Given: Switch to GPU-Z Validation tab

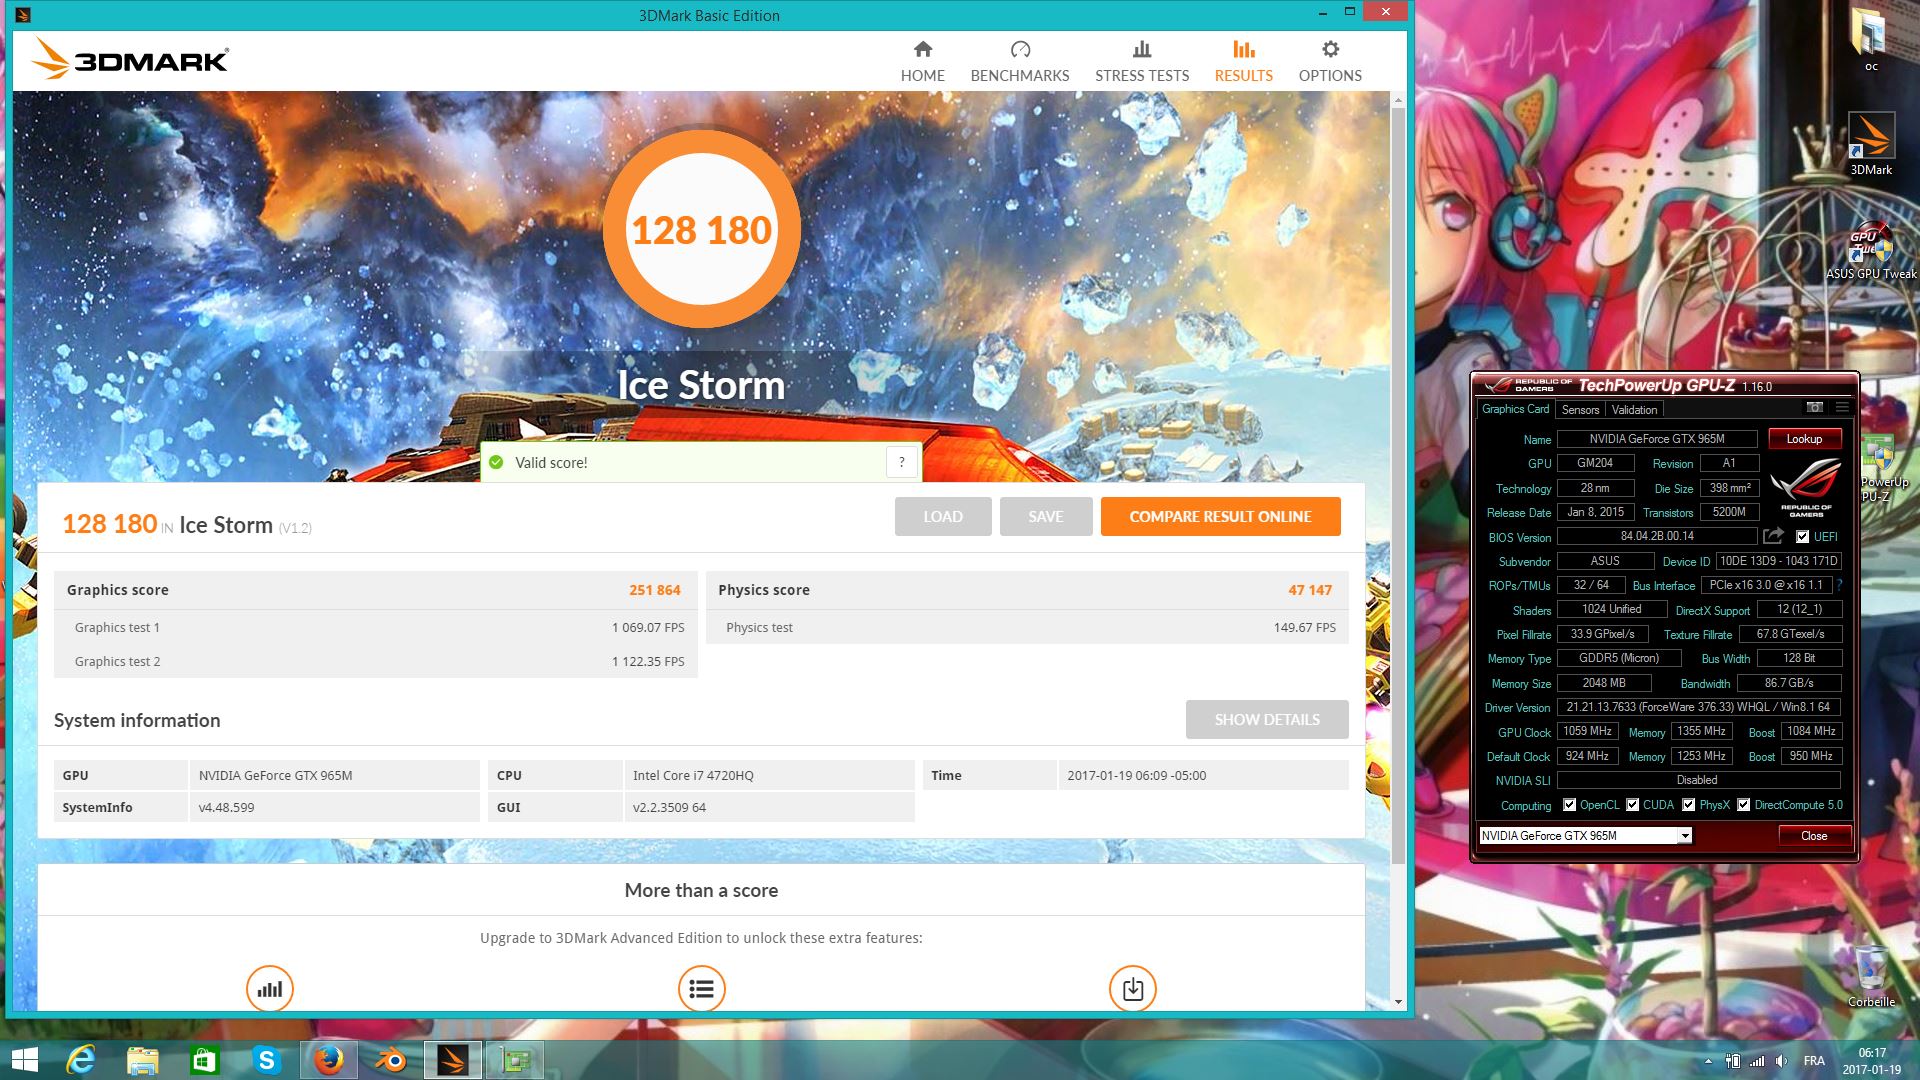Looking at the screenshot, I should click(x=1634, y=410).
